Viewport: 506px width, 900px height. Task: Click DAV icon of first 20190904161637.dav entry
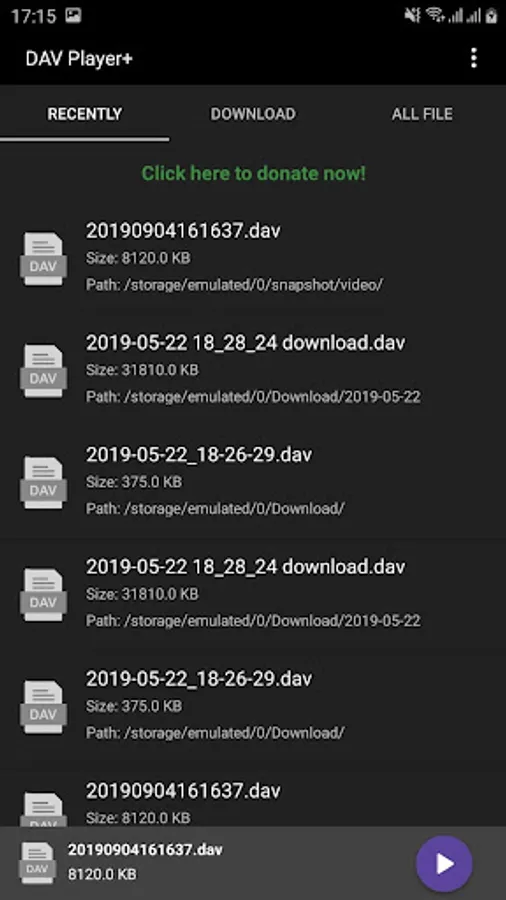(44, 259)
